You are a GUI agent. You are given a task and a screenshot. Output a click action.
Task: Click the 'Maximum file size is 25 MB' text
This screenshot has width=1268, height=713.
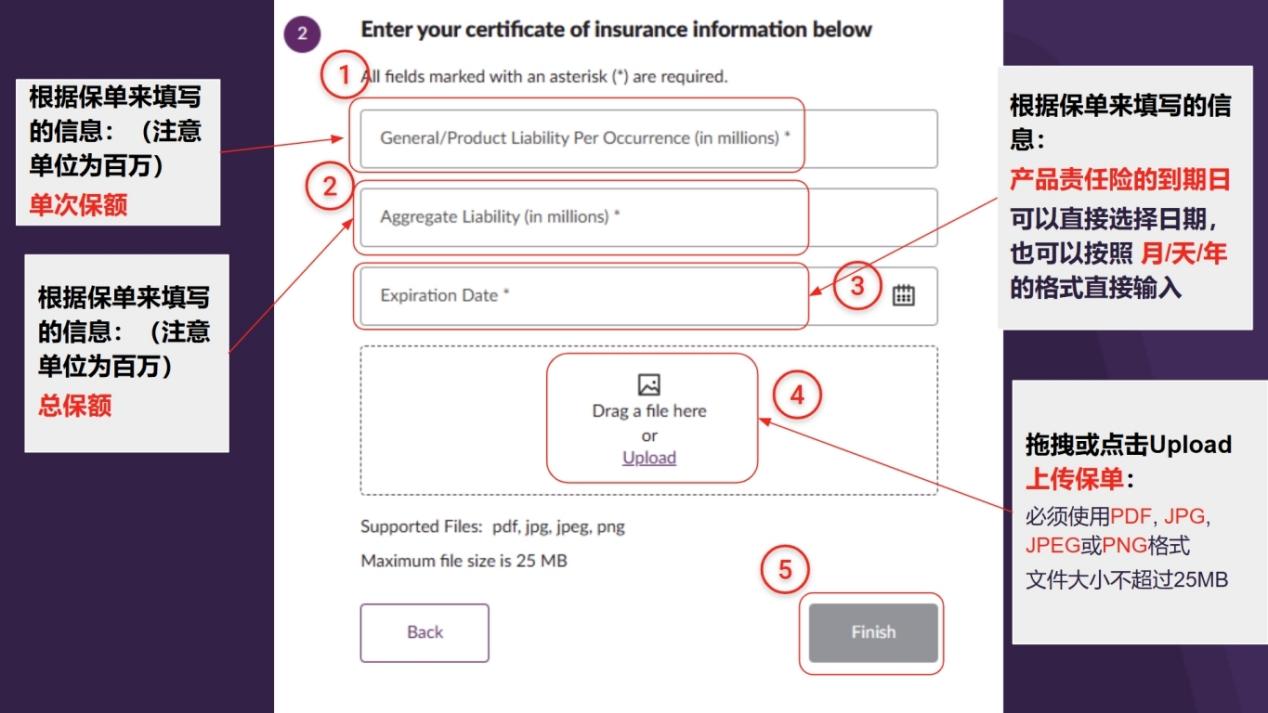coord(464,561)
